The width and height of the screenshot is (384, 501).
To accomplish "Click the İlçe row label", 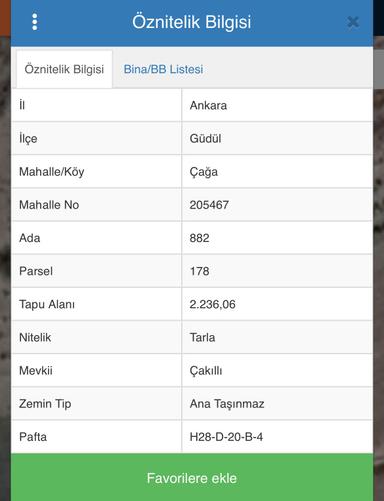I will (x=28, y=138).
